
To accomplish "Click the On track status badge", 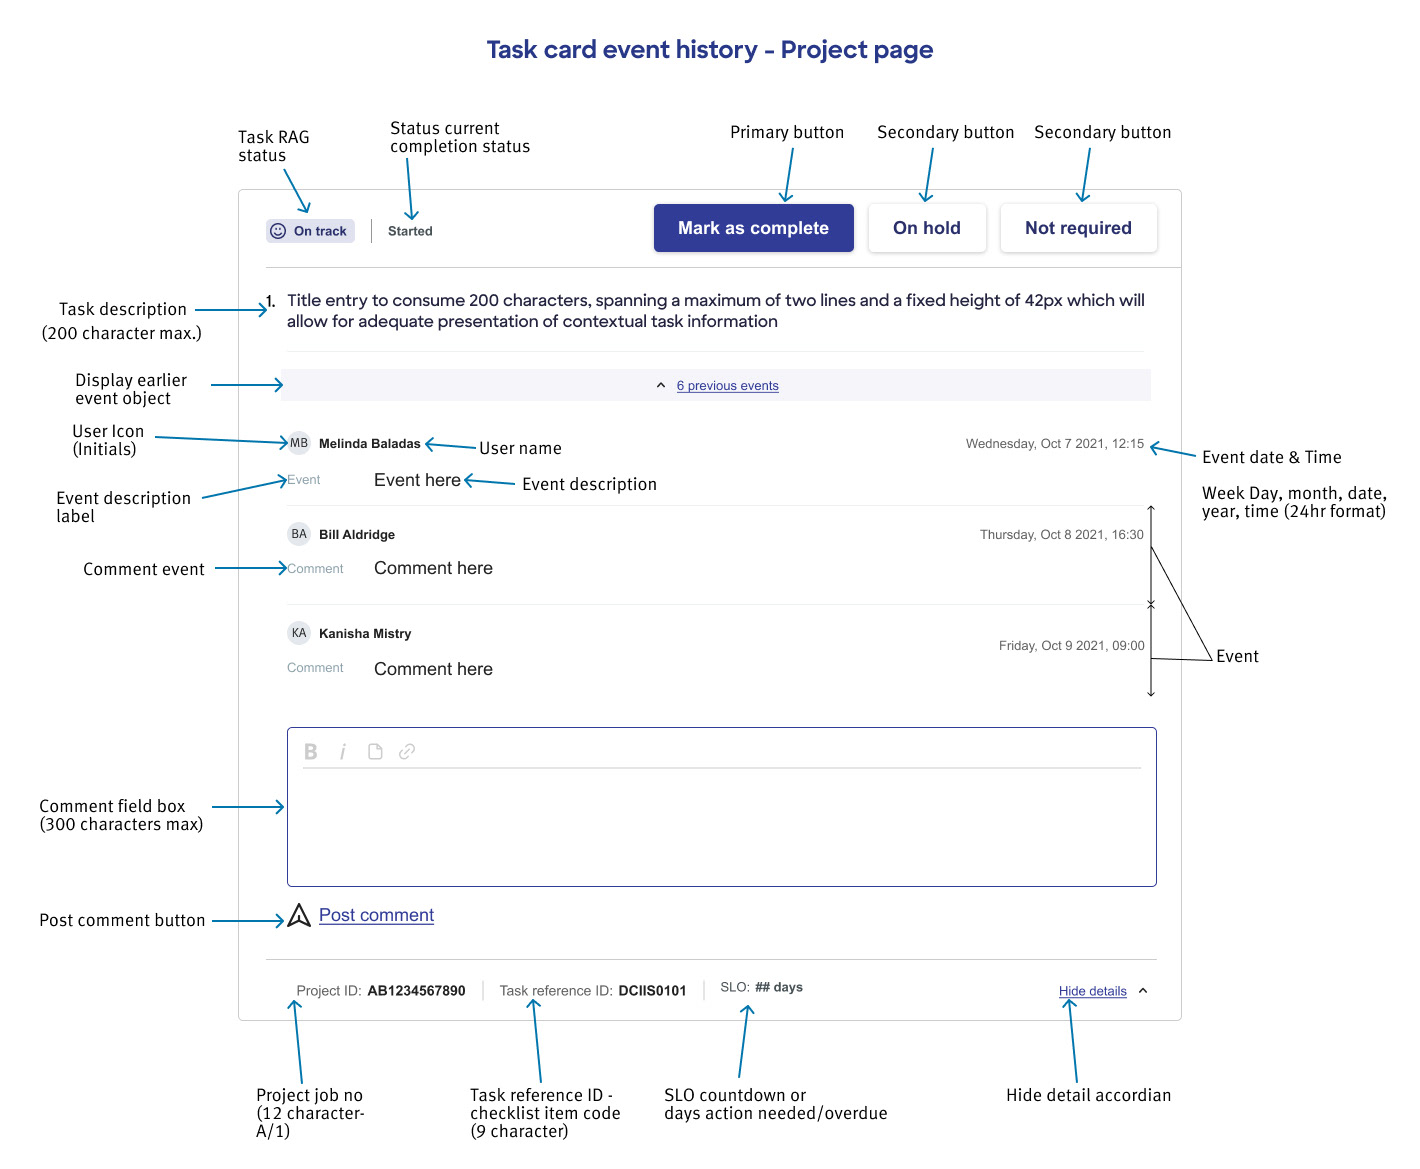I will click(x=310, y=231).
